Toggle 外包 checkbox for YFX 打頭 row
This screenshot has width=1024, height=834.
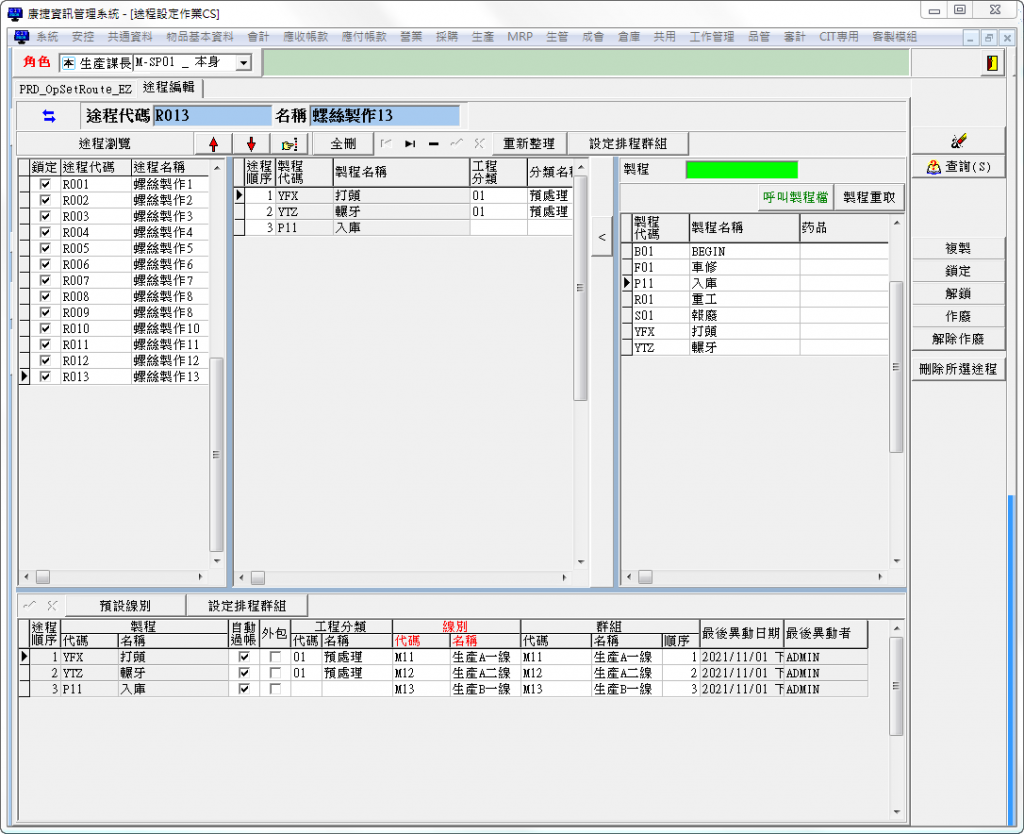(275, 658)
